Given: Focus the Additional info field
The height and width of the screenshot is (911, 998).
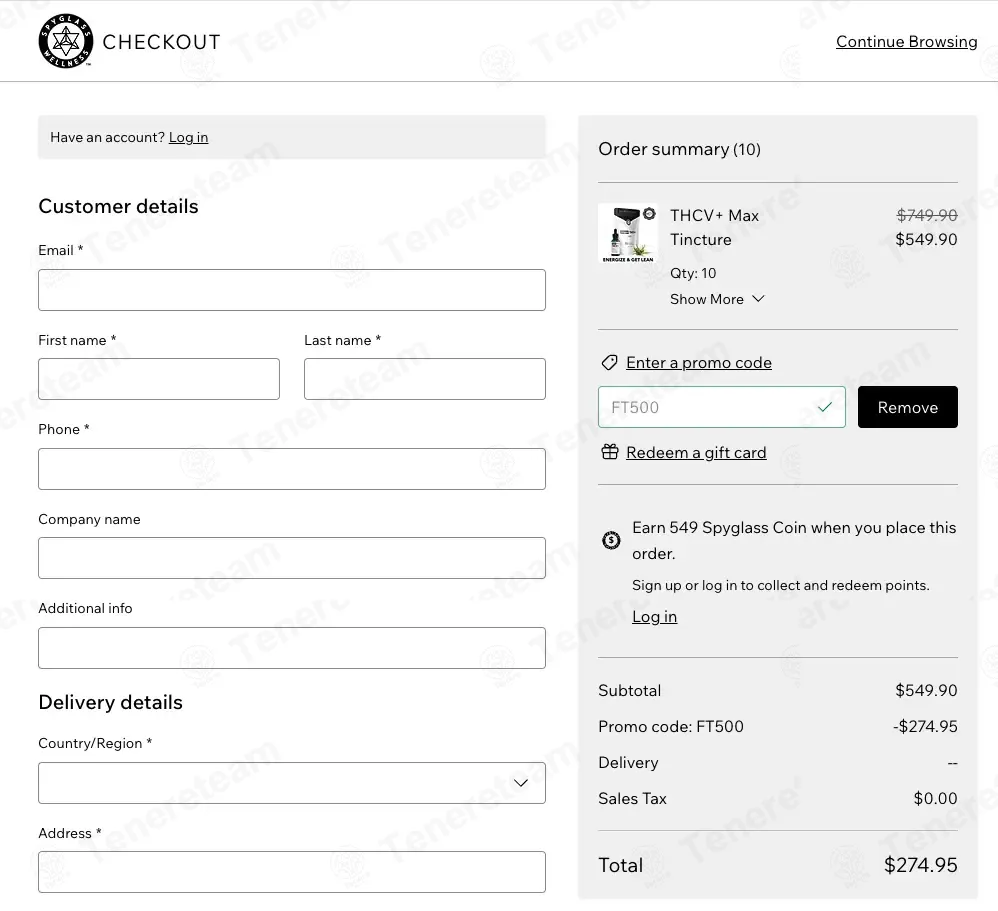Looking at the screenshot, I should pyautogui.click(x=292, y=647).
